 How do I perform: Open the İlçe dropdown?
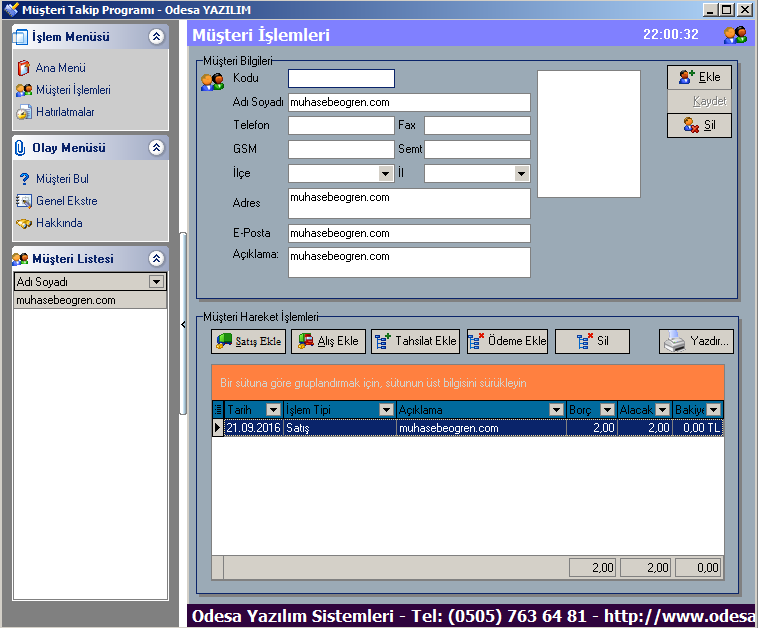[386, 174]
